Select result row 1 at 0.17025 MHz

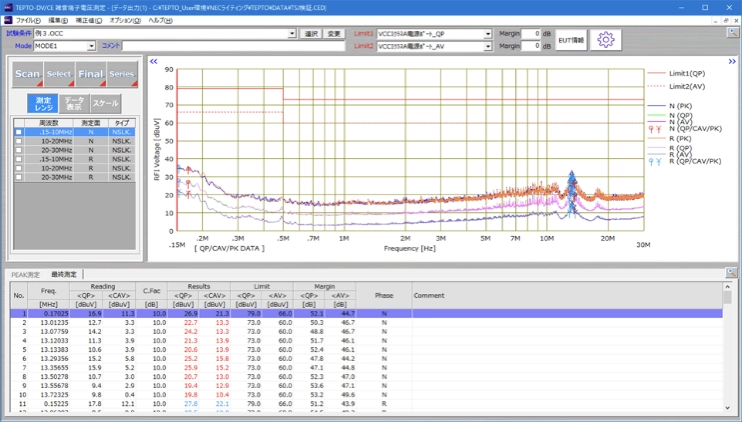click(366, 314)
